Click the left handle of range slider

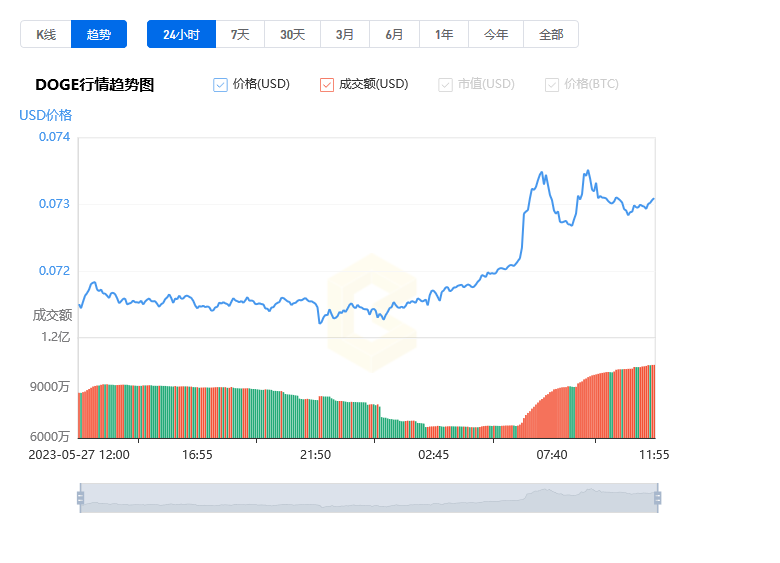pyautogui.click(x=80, y=498)
